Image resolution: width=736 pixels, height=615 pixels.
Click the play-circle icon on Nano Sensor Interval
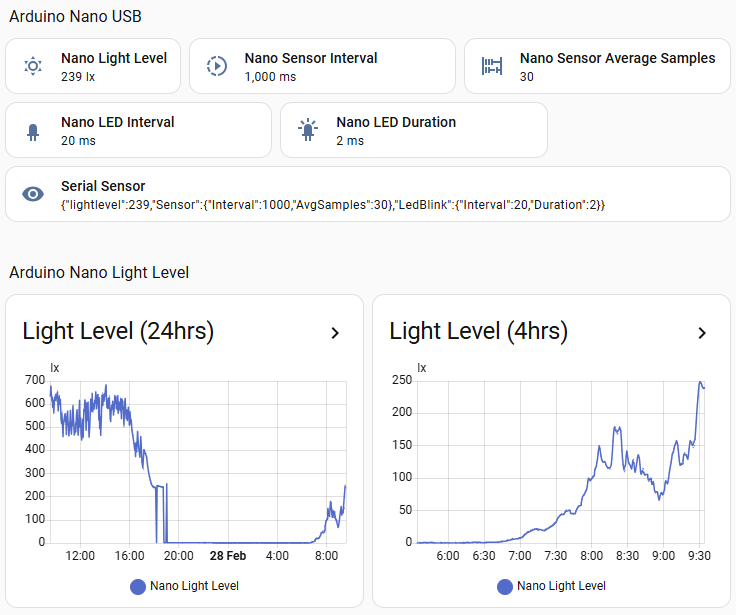[217, 66]
